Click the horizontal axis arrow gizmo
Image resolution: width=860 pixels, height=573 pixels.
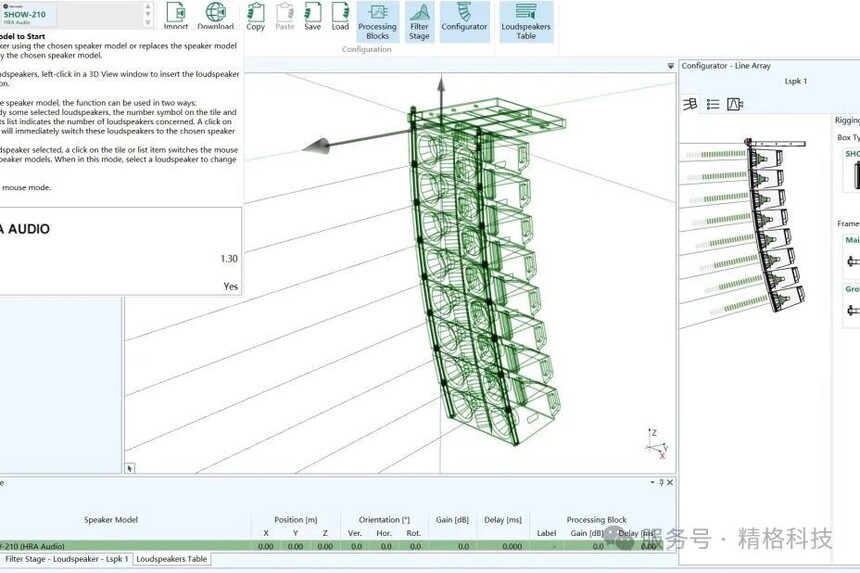tap(317, 146)
